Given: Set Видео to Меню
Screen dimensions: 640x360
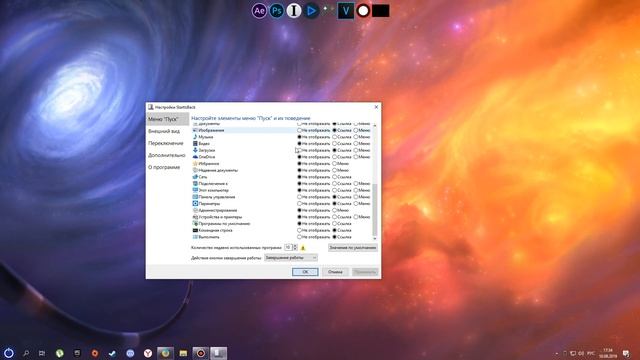Looking at the screenshot, I should click(356, 143).
